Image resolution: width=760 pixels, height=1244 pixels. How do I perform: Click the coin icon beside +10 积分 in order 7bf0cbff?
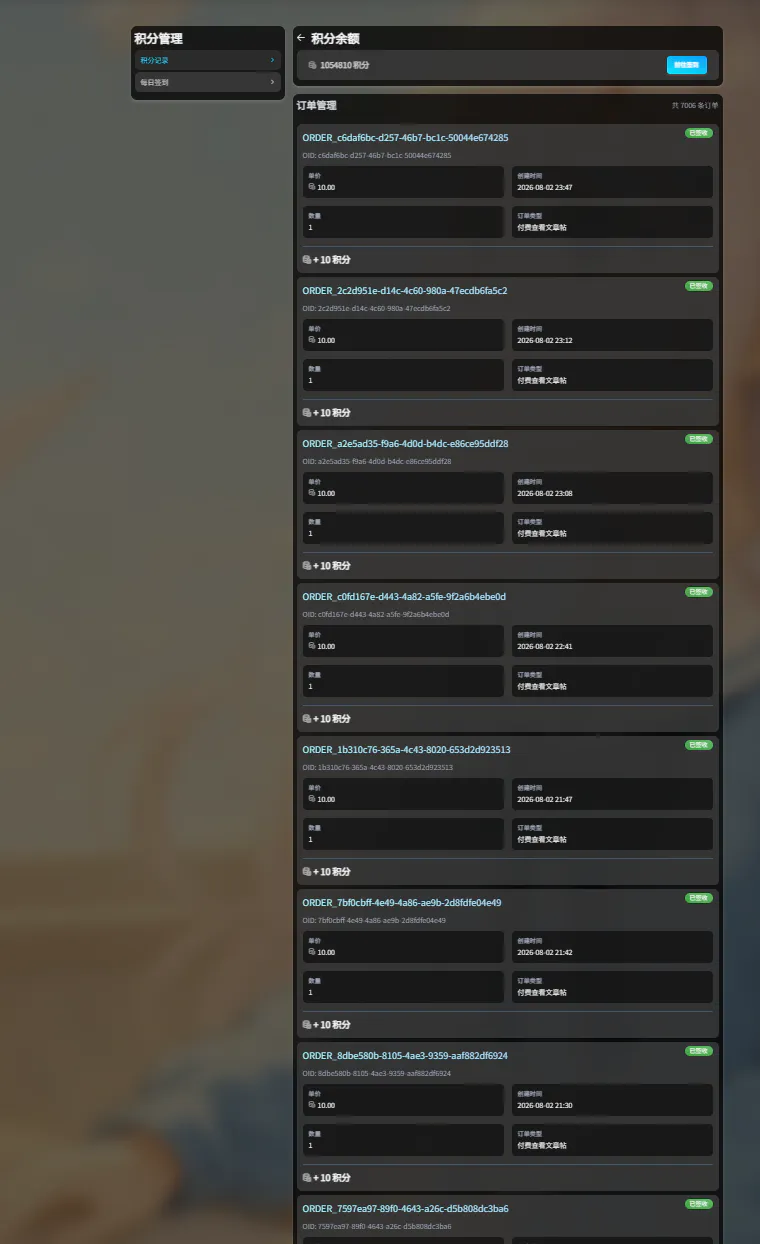pos(307,1025)
